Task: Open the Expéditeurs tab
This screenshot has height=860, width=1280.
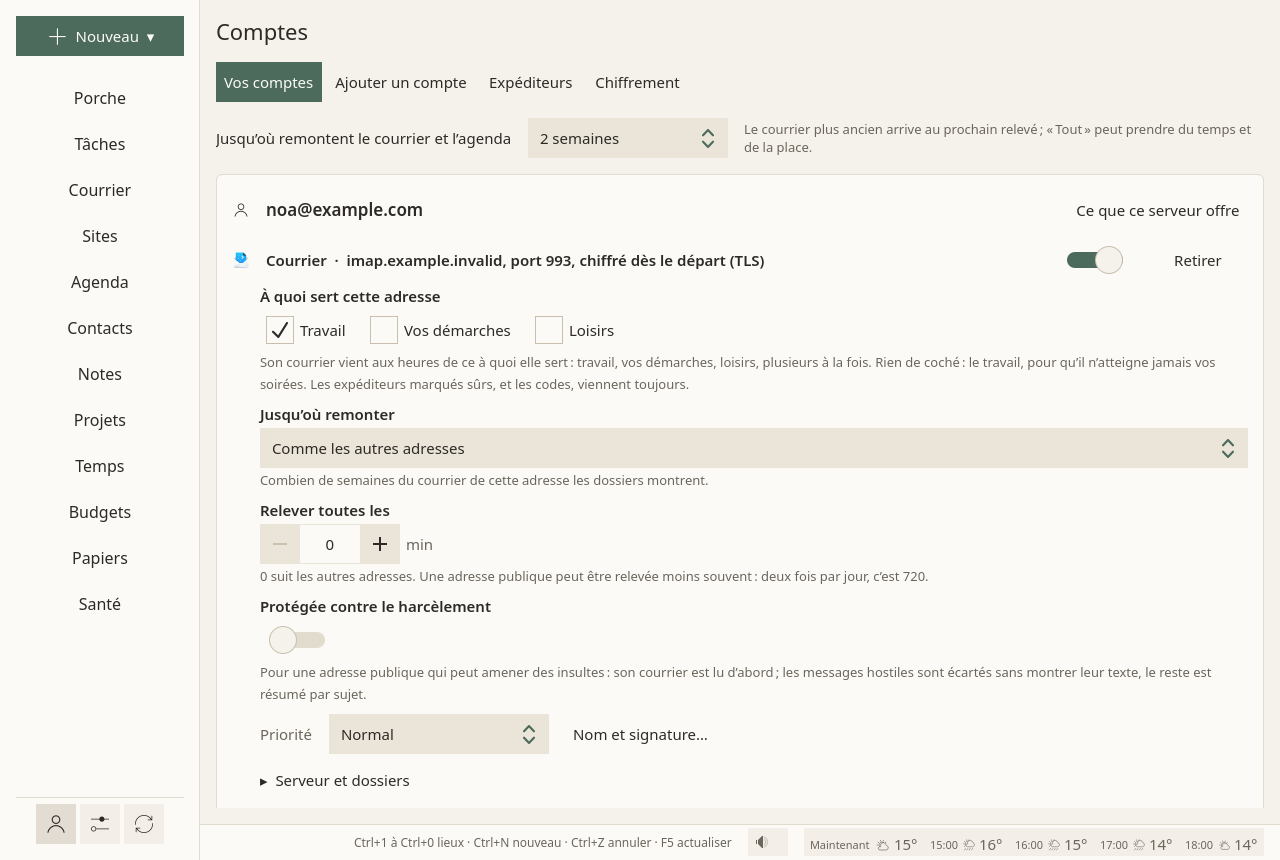Action: point(531,82)
